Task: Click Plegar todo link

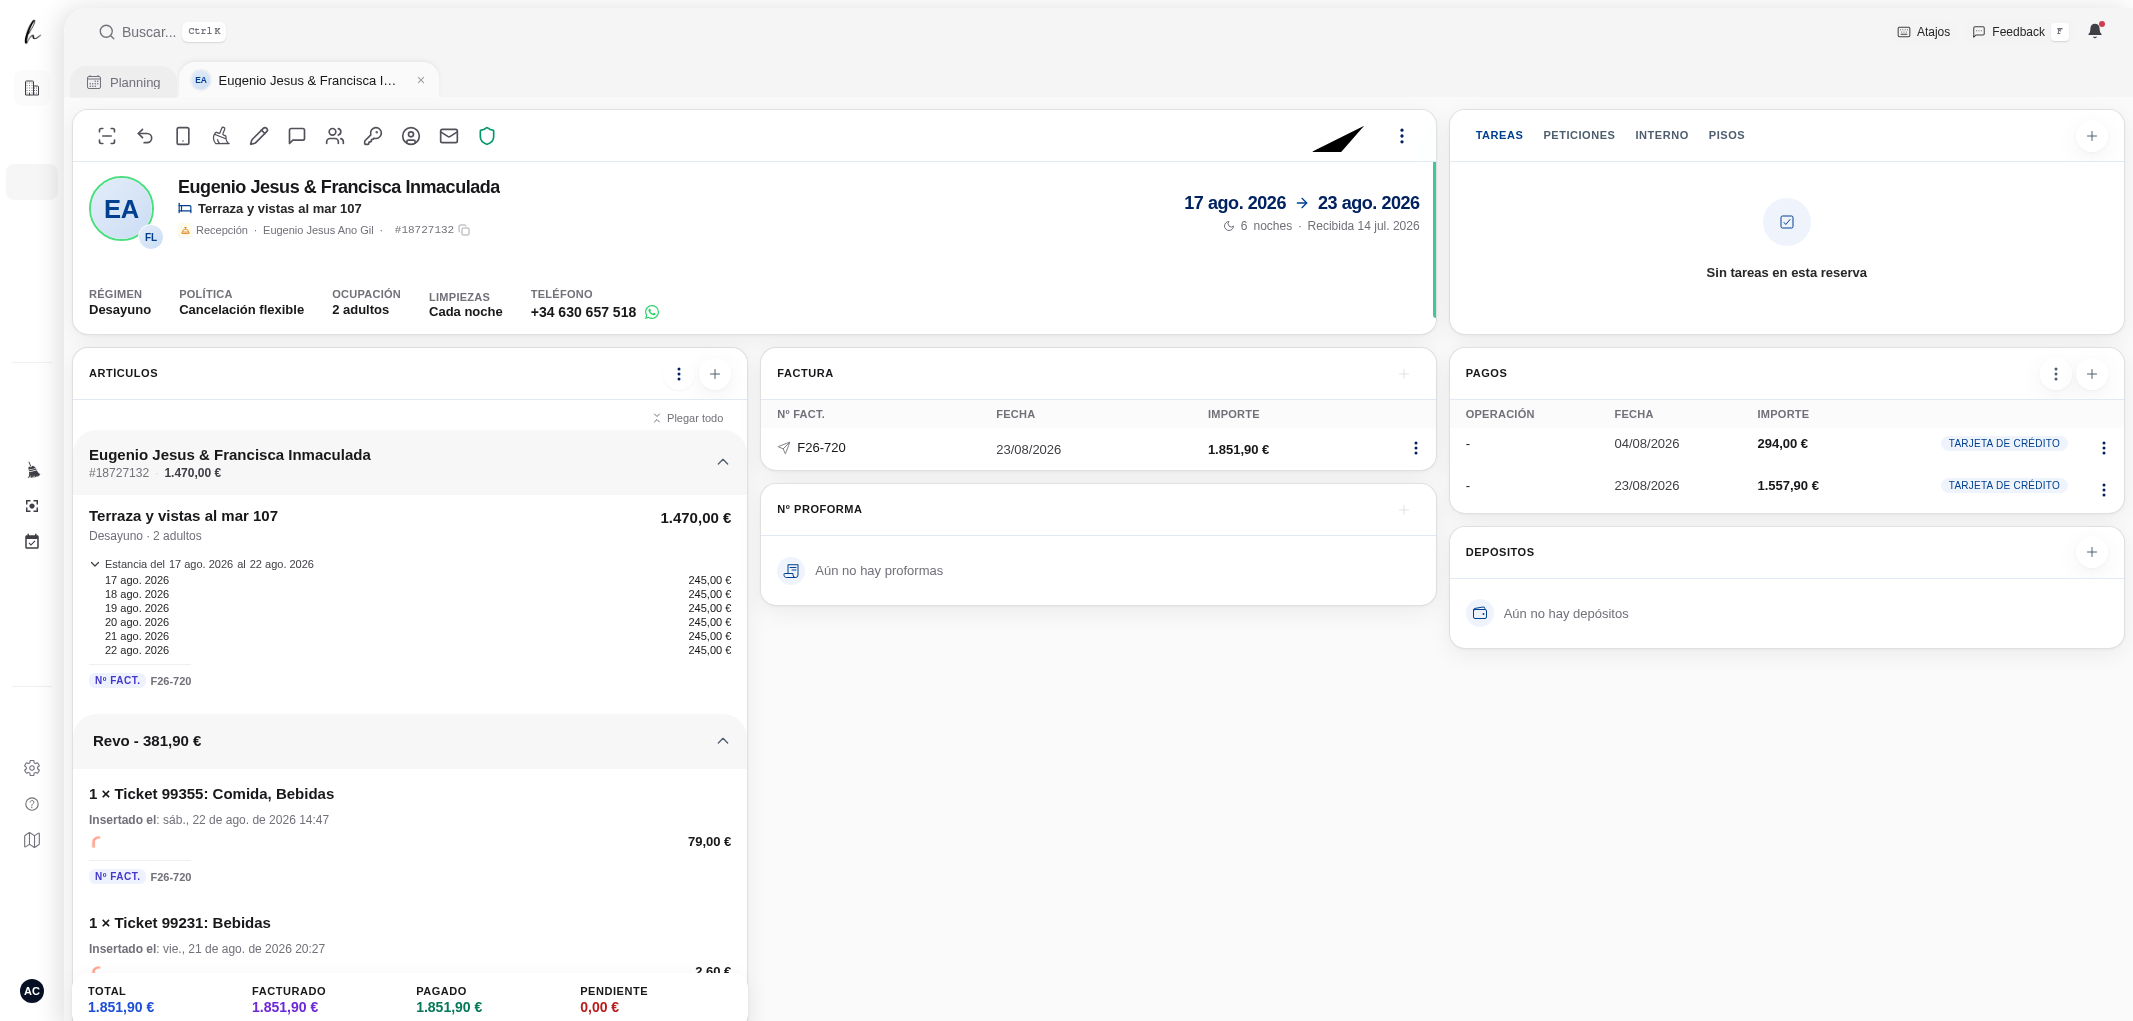Action: (x=688, y=418)
